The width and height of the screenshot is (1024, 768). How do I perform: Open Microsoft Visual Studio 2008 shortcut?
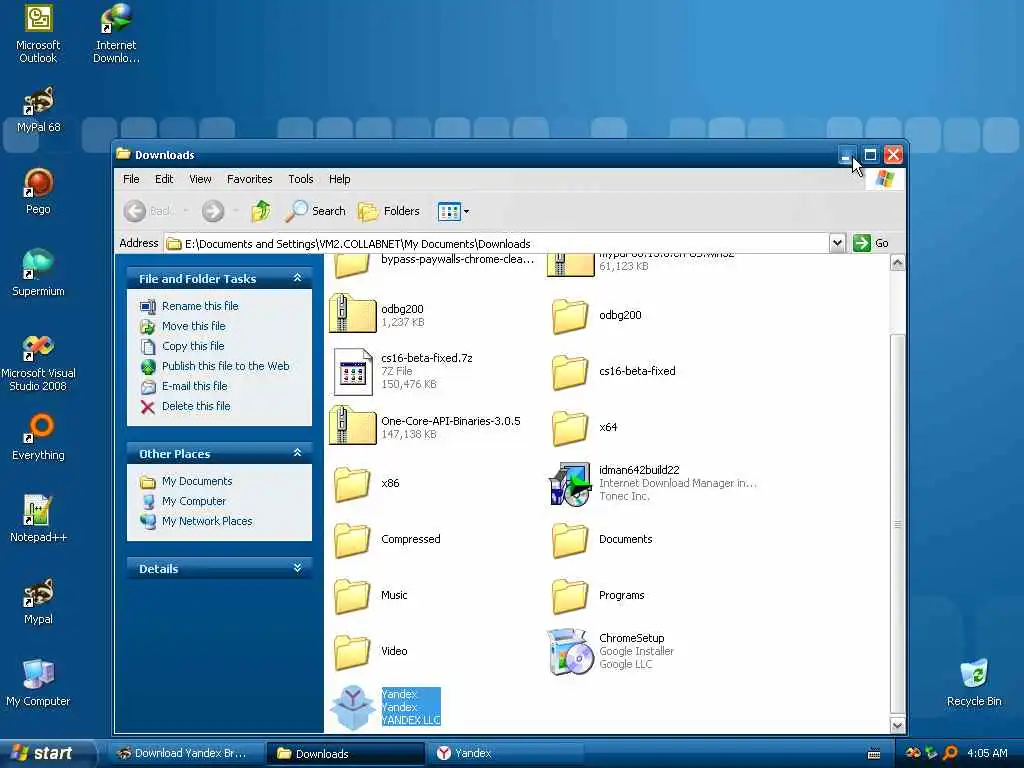pos(38,362)
